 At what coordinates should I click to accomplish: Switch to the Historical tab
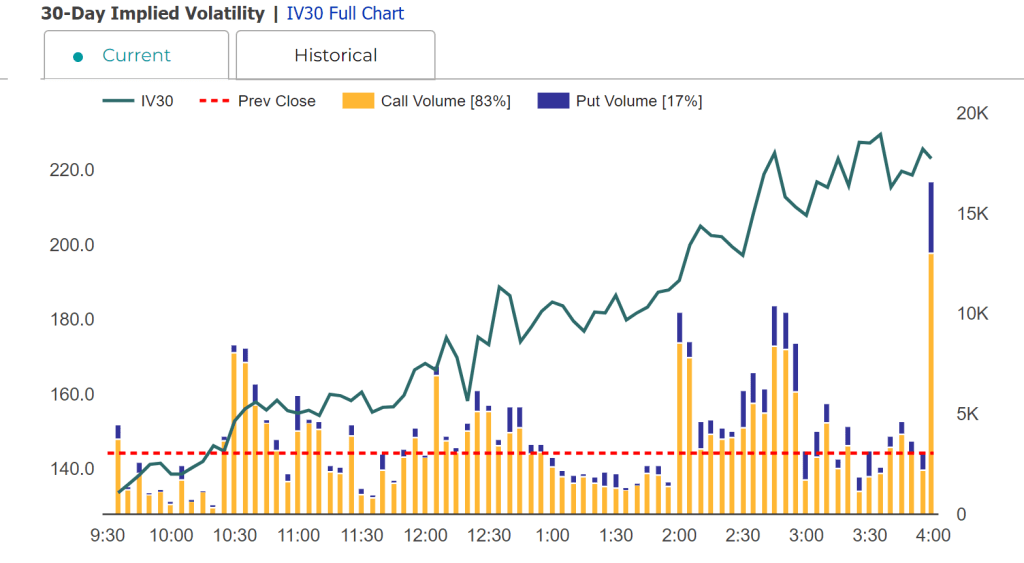[335, 55]
